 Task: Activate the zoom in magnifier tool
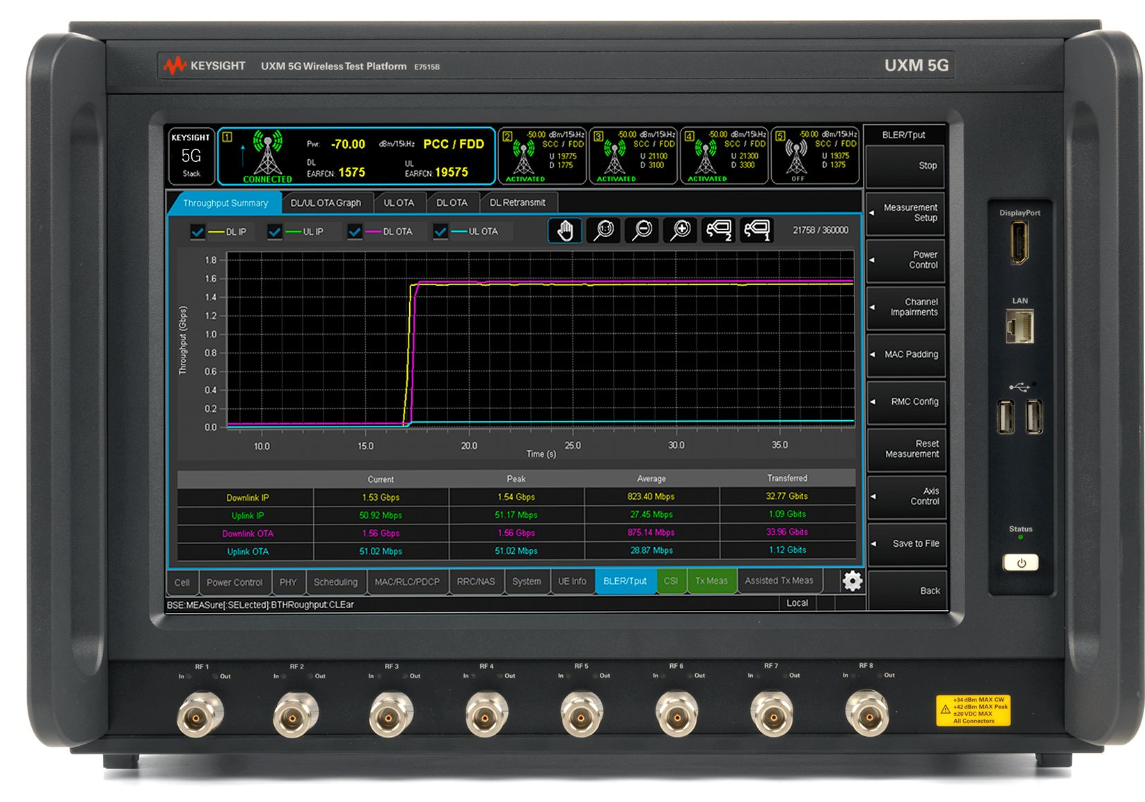(681, 230)
